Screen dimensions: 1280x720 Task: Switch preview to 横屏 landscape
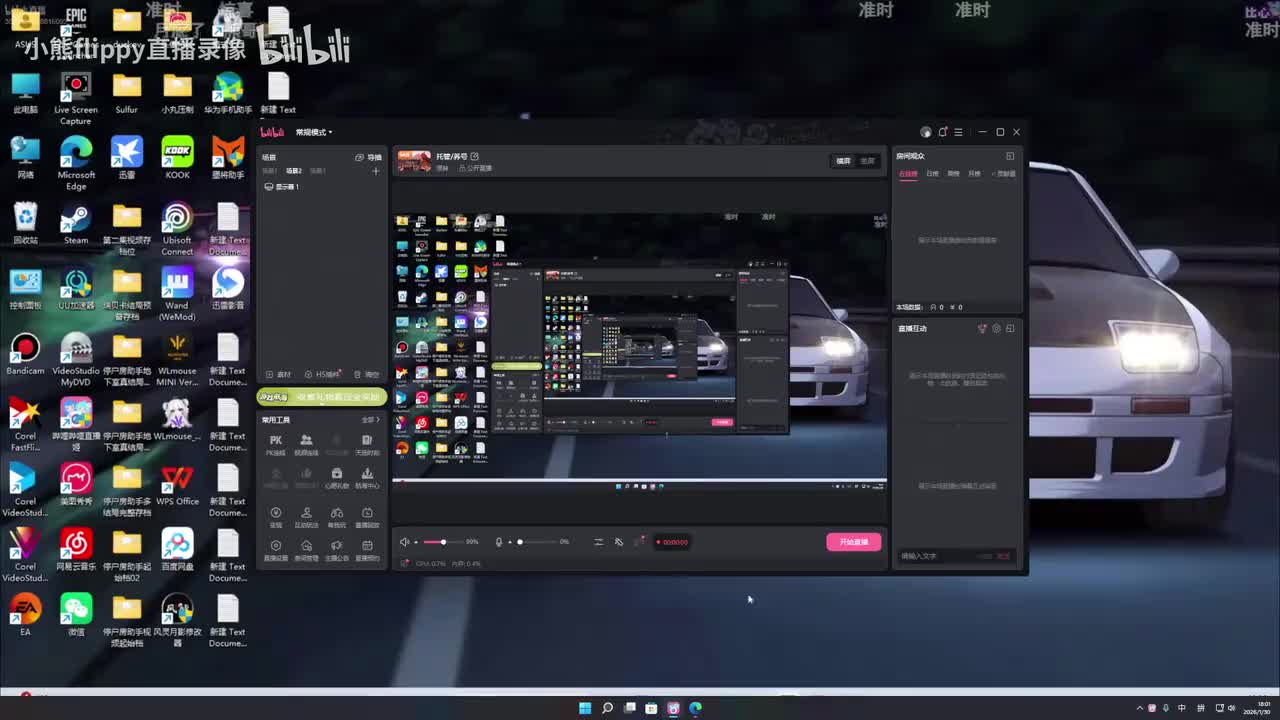844,161
